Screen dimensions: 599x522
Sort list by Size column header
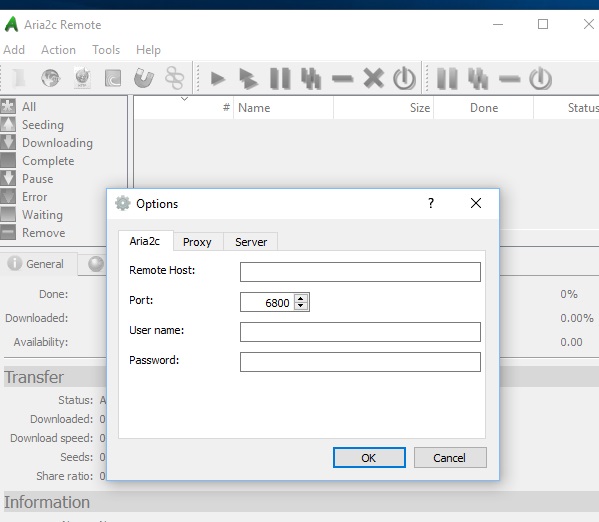tap(384, 108)
